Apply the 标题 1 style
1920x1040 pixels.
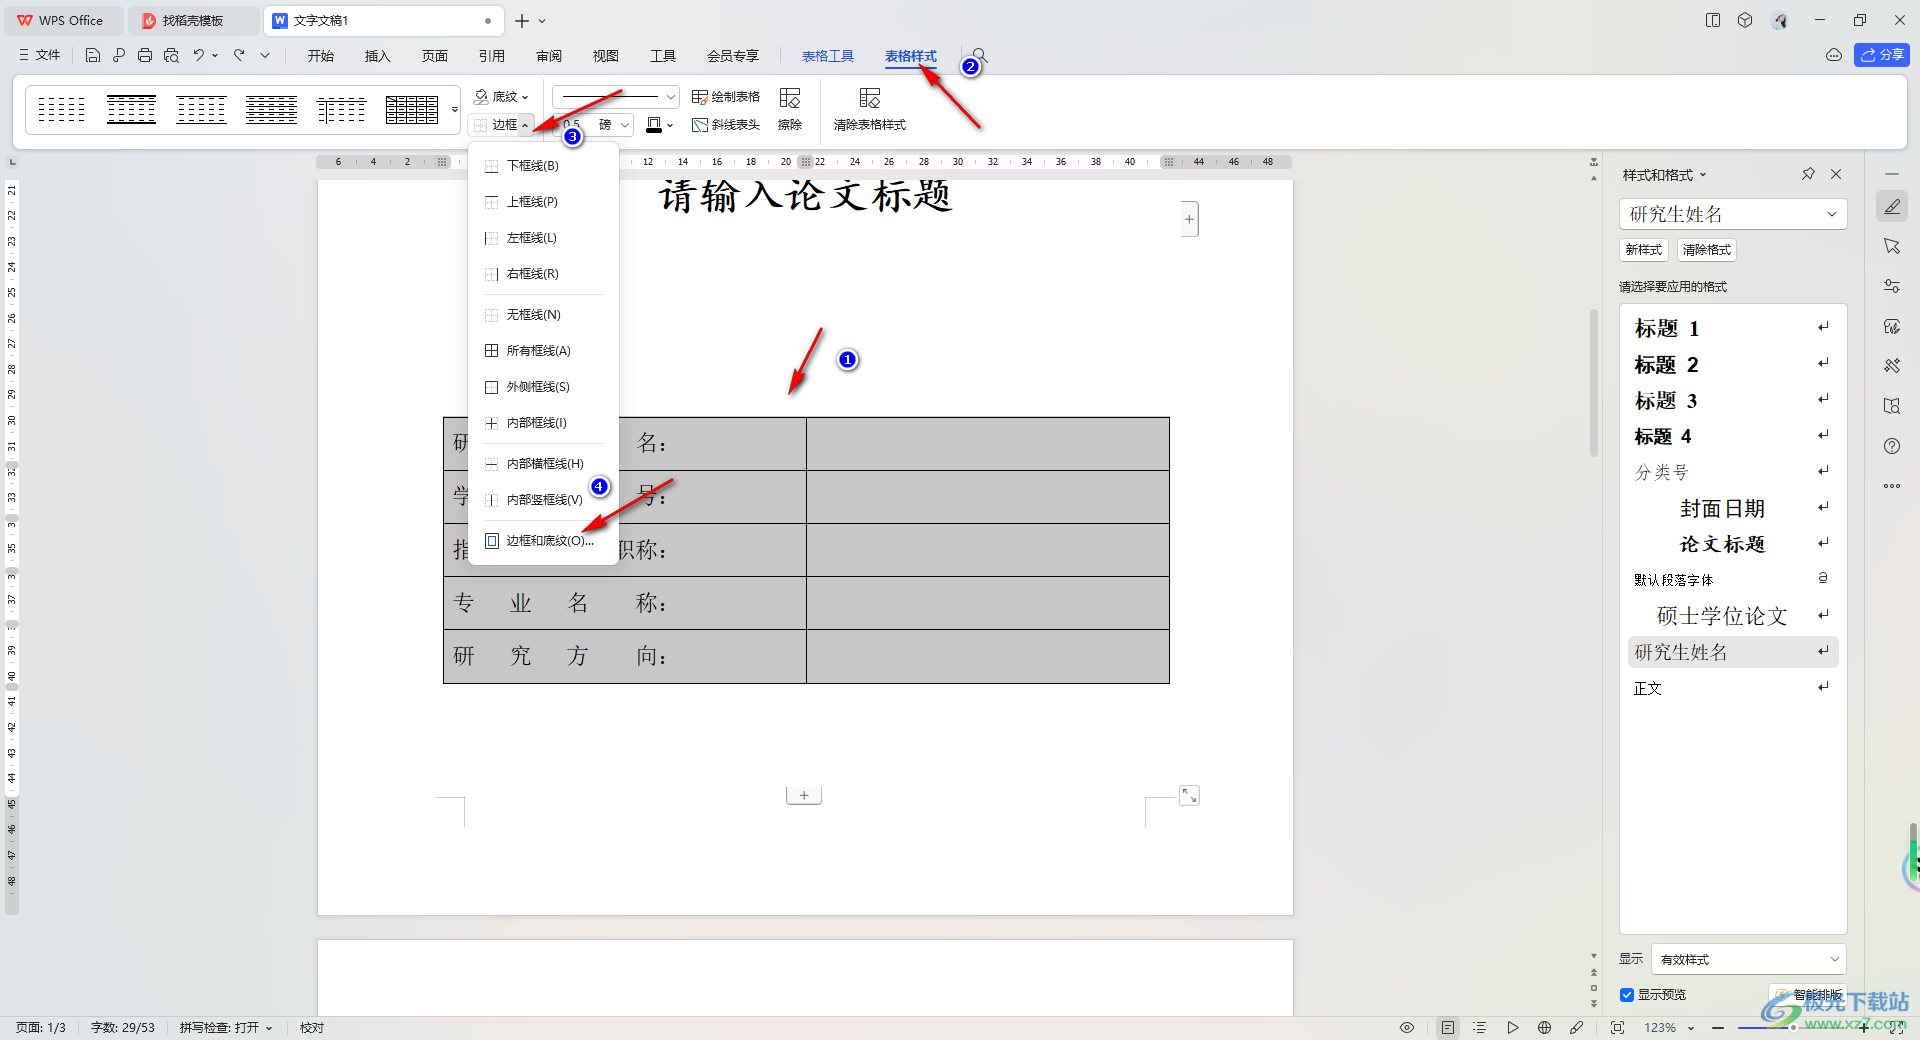[x=1733, y=329]
